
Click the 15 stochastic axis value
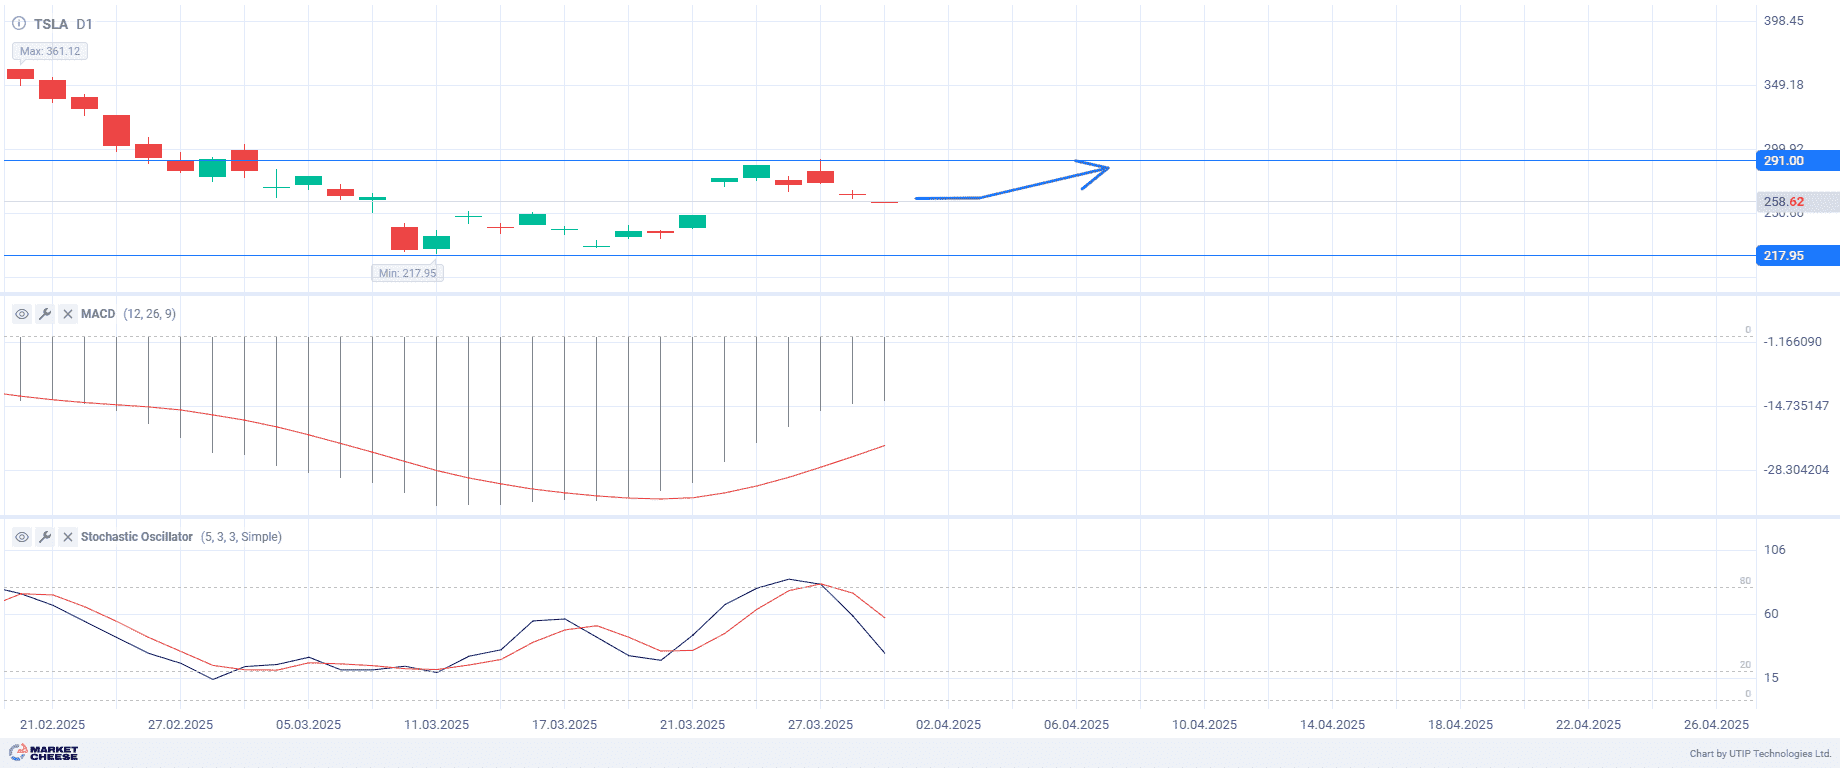pos(1771,678)
